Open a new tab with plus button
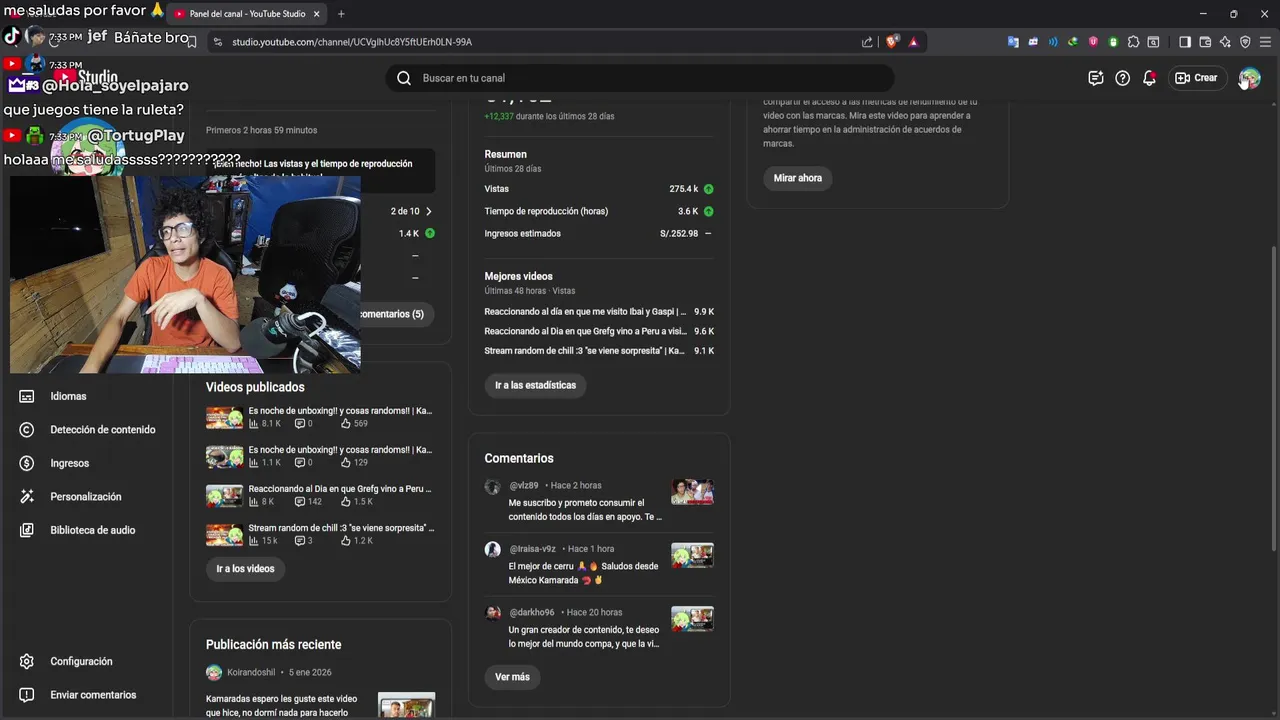 [x=341, y=14]
